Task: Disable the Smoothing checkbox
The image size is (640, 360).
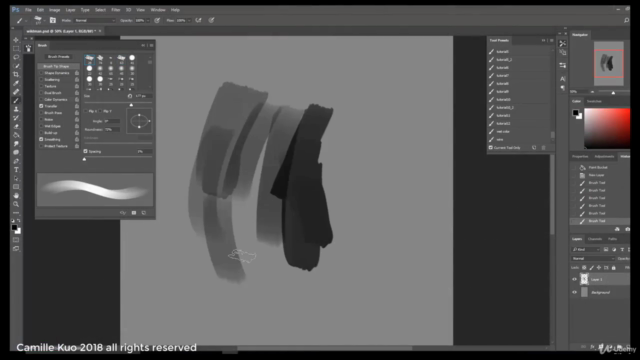Action: click(x=41, y=139)
